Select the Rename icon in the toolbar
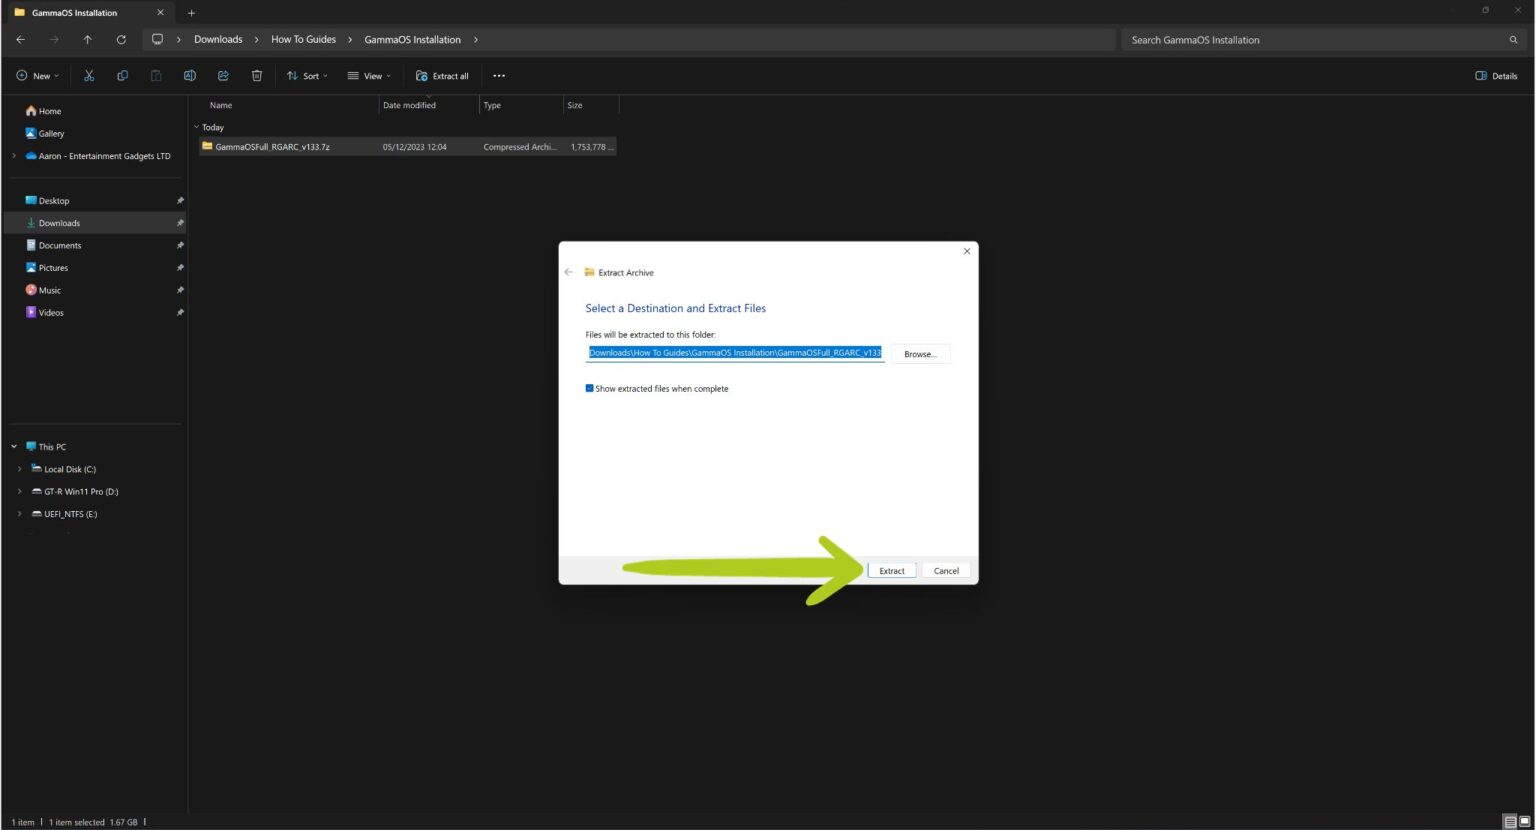The width and height of the screenshot is (1536, 830). (x=189, y=75)
